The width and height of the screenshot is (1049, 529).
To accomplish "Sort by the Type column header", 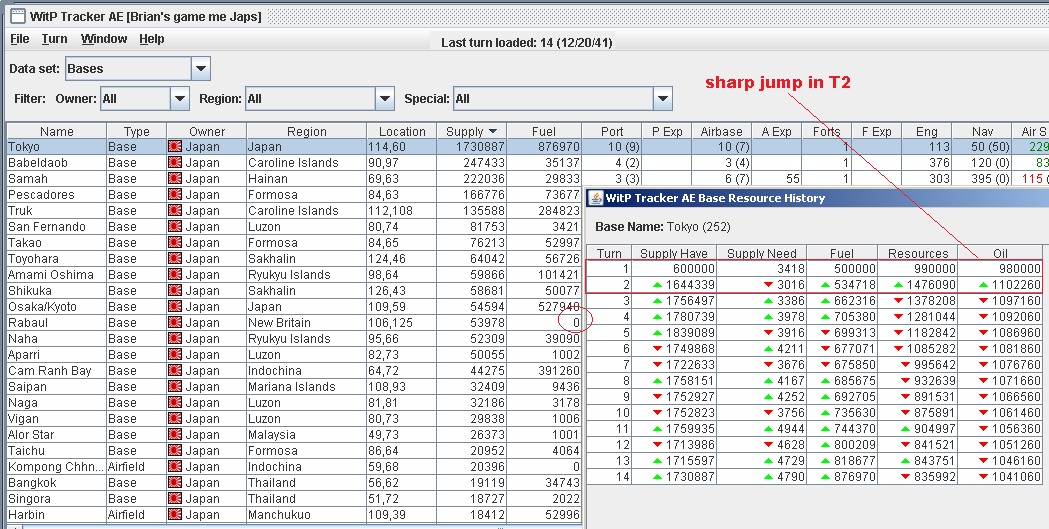I will [136, 131].
